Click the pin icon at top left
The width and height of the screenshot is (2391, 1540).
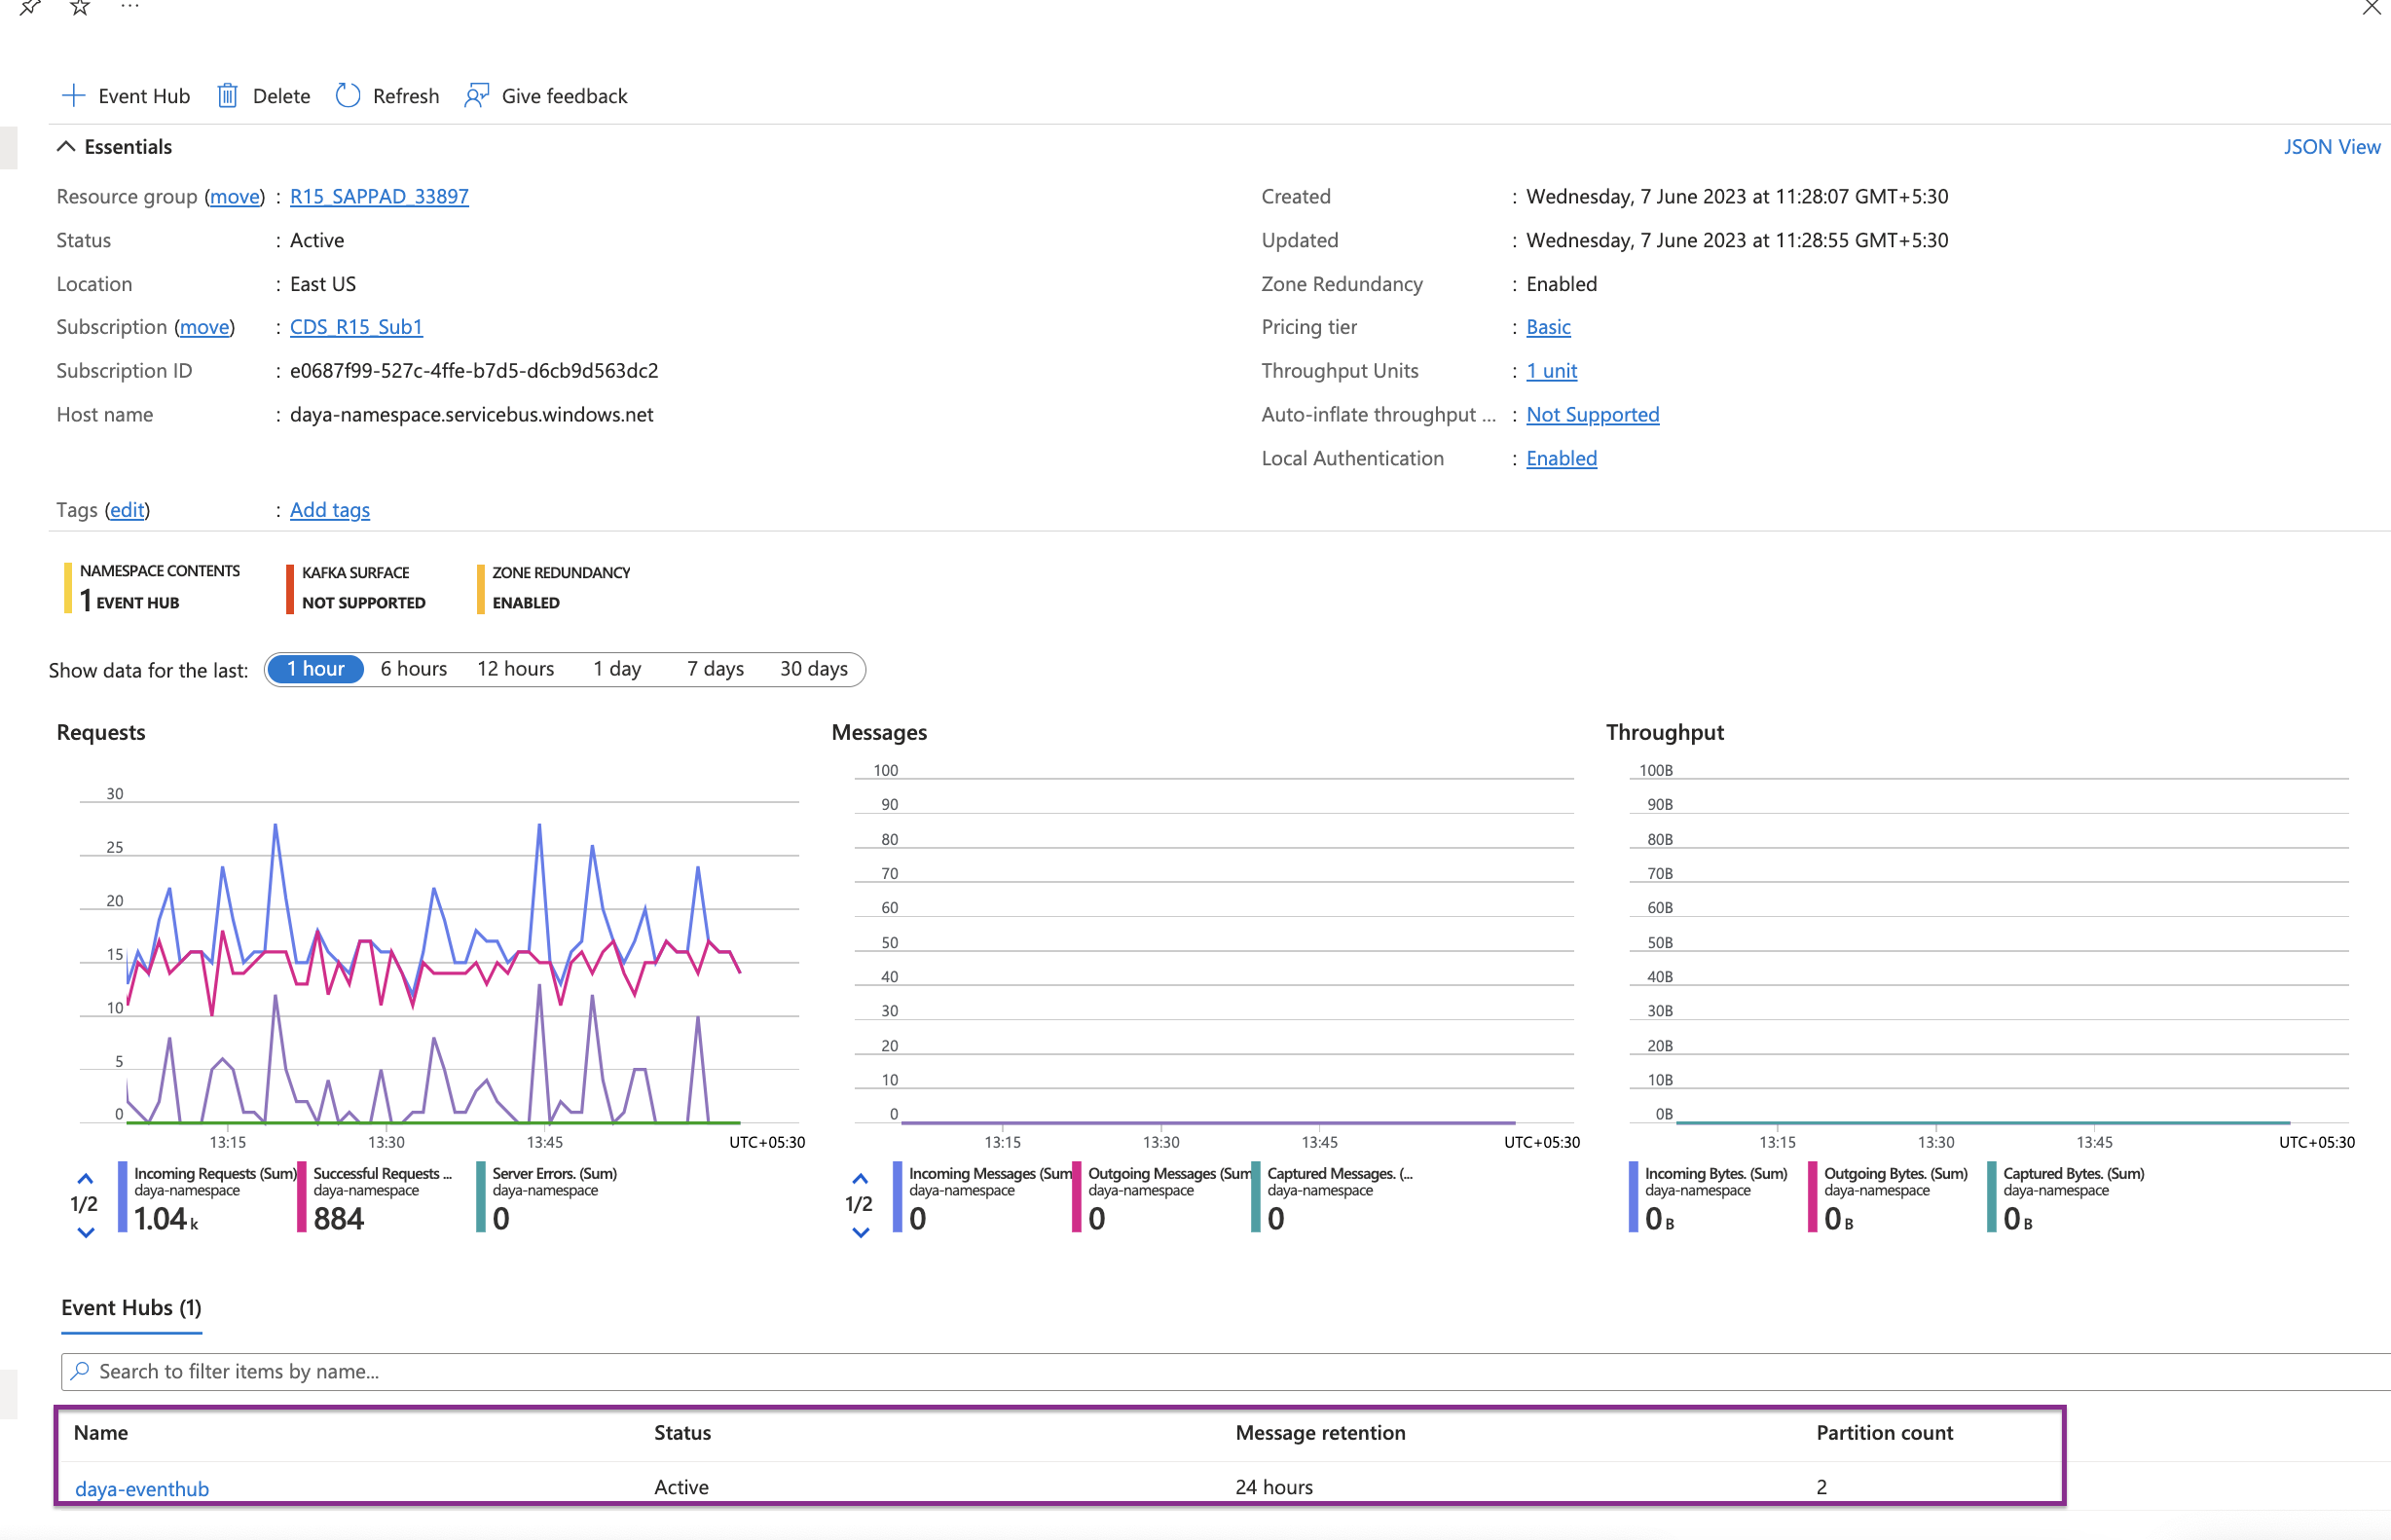[x=30, y=8]
